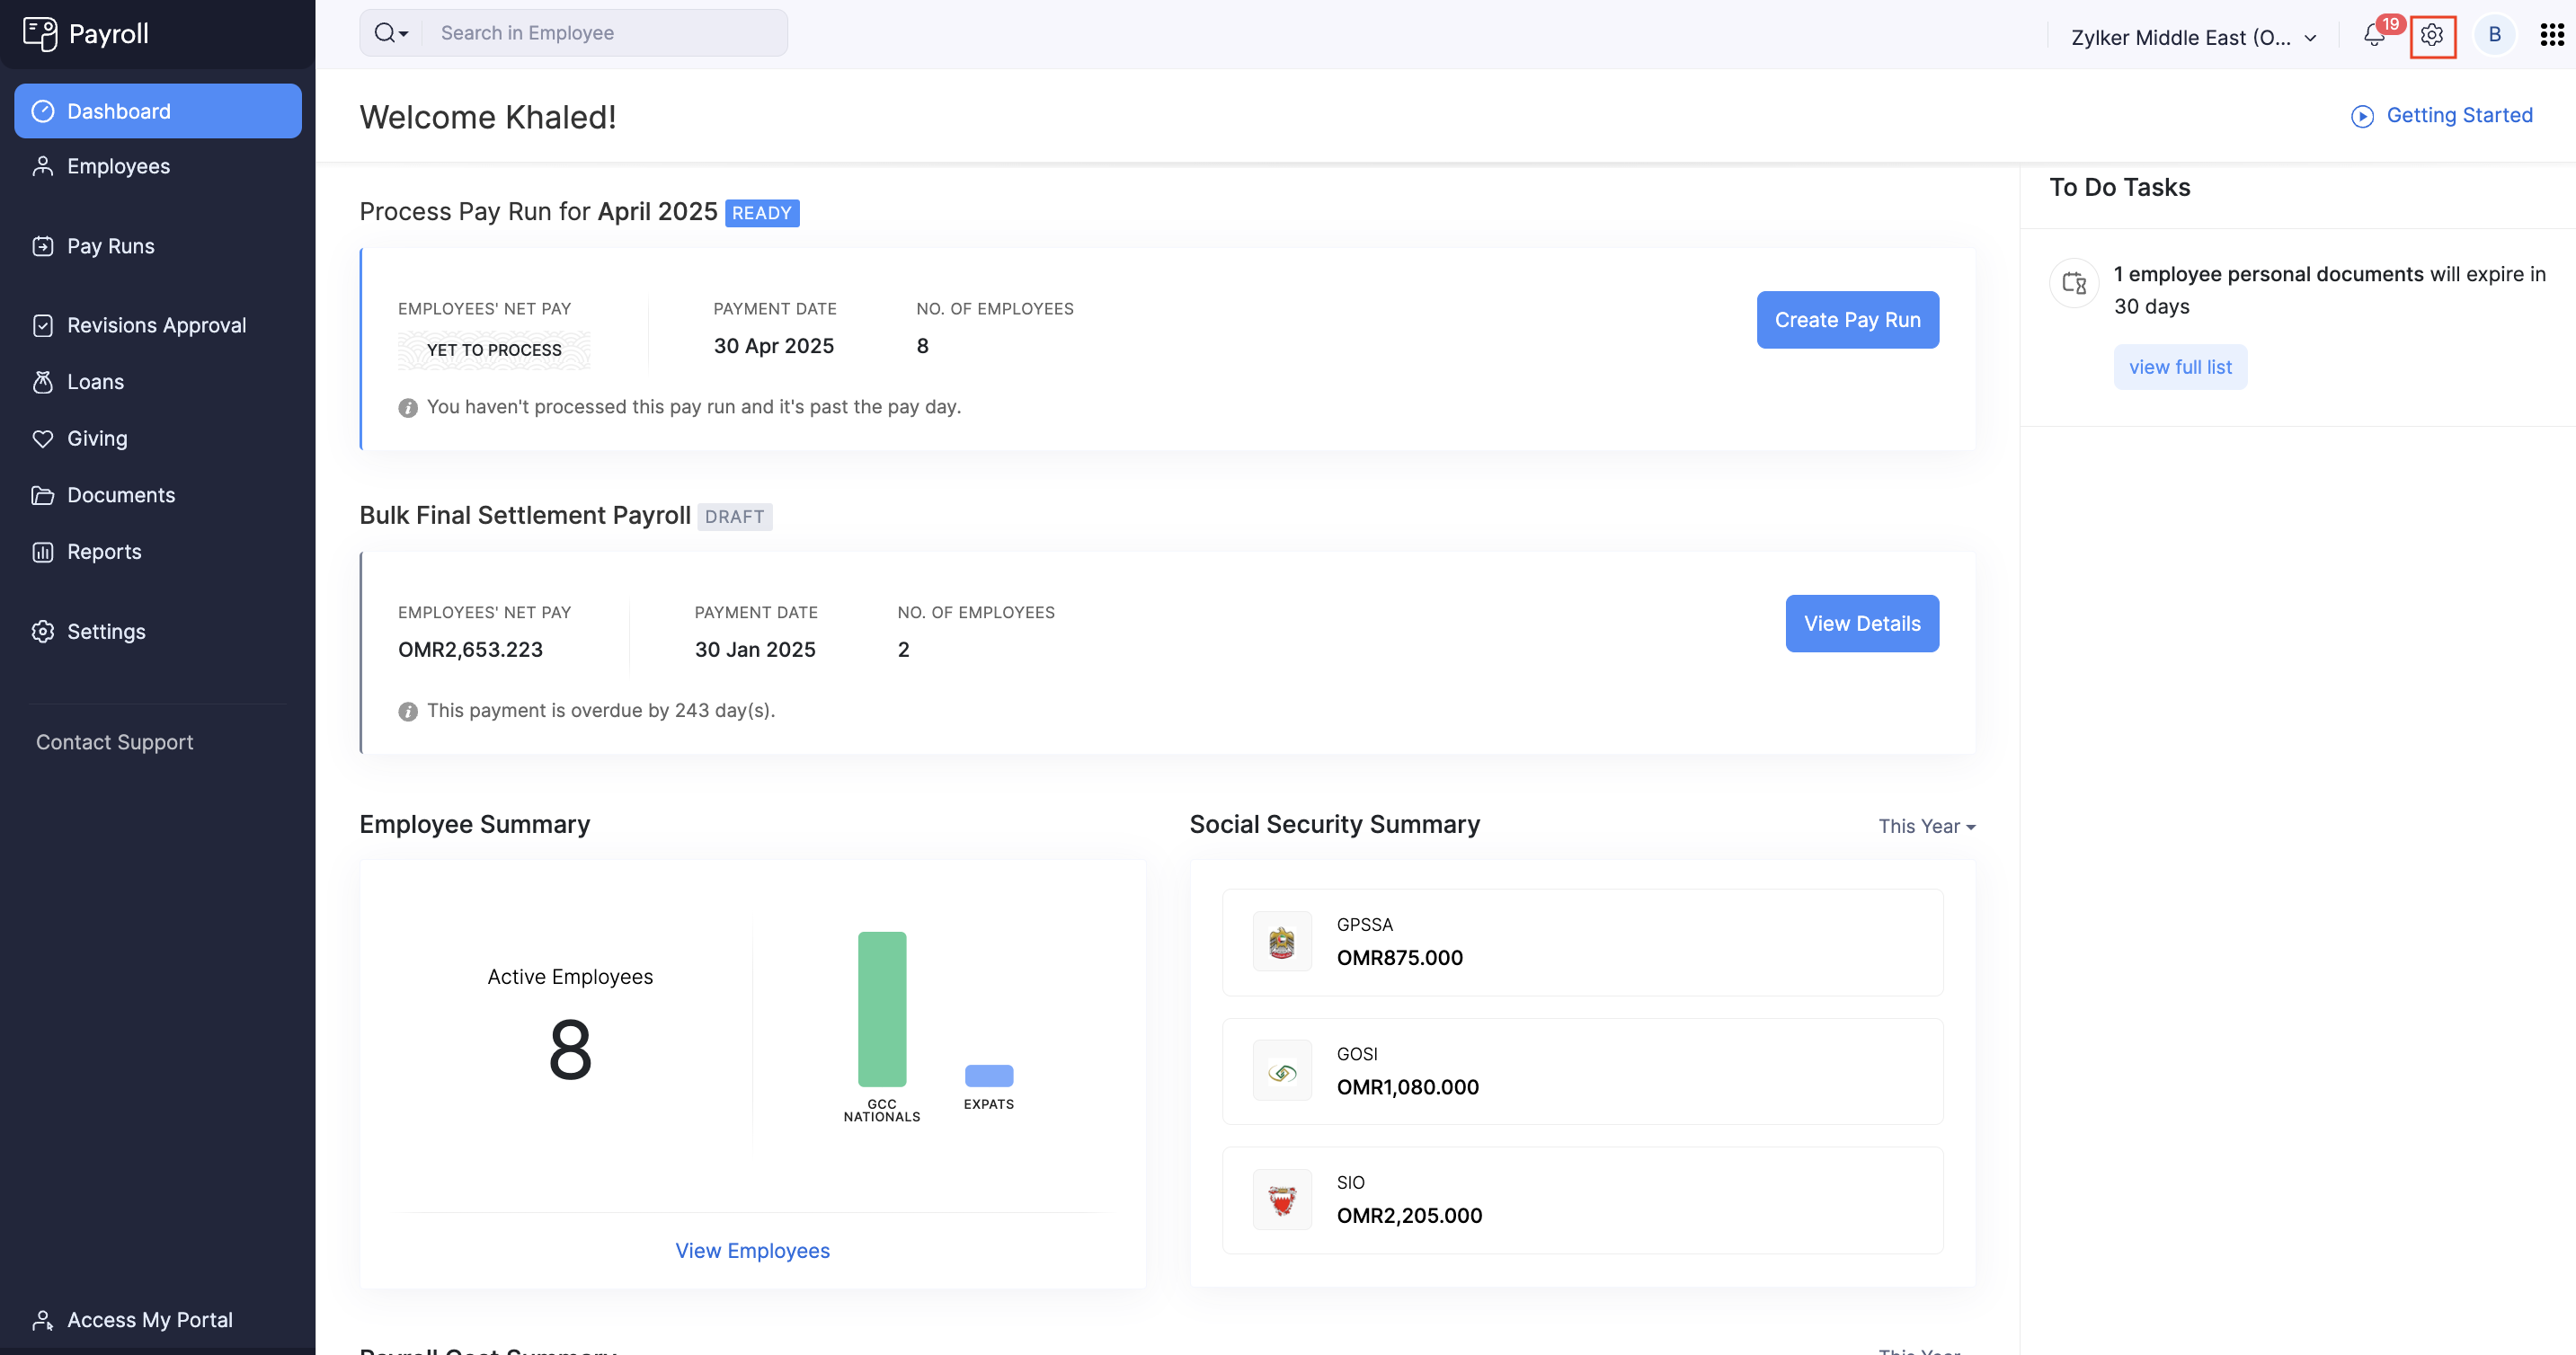
Task: Click the Create Pay Run button
Action: click(1847, 320)
